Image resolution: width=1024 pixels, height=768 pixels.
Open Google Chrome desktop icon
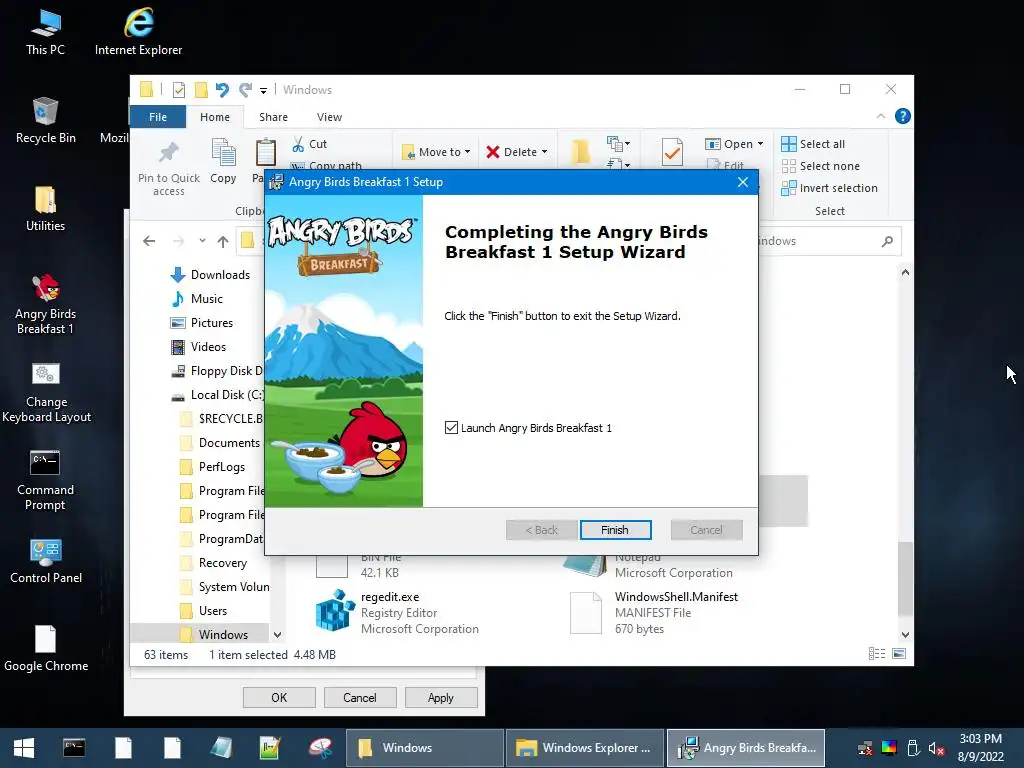[46, 649]
